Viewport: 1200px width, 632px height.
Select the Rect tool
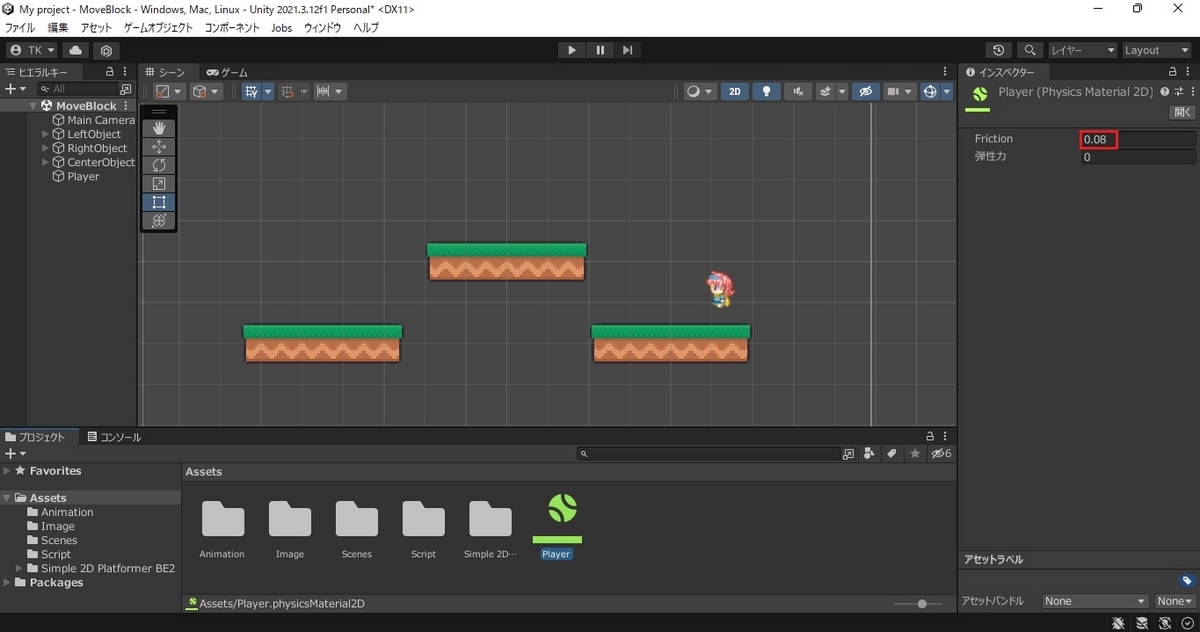[x=159, y=202]
